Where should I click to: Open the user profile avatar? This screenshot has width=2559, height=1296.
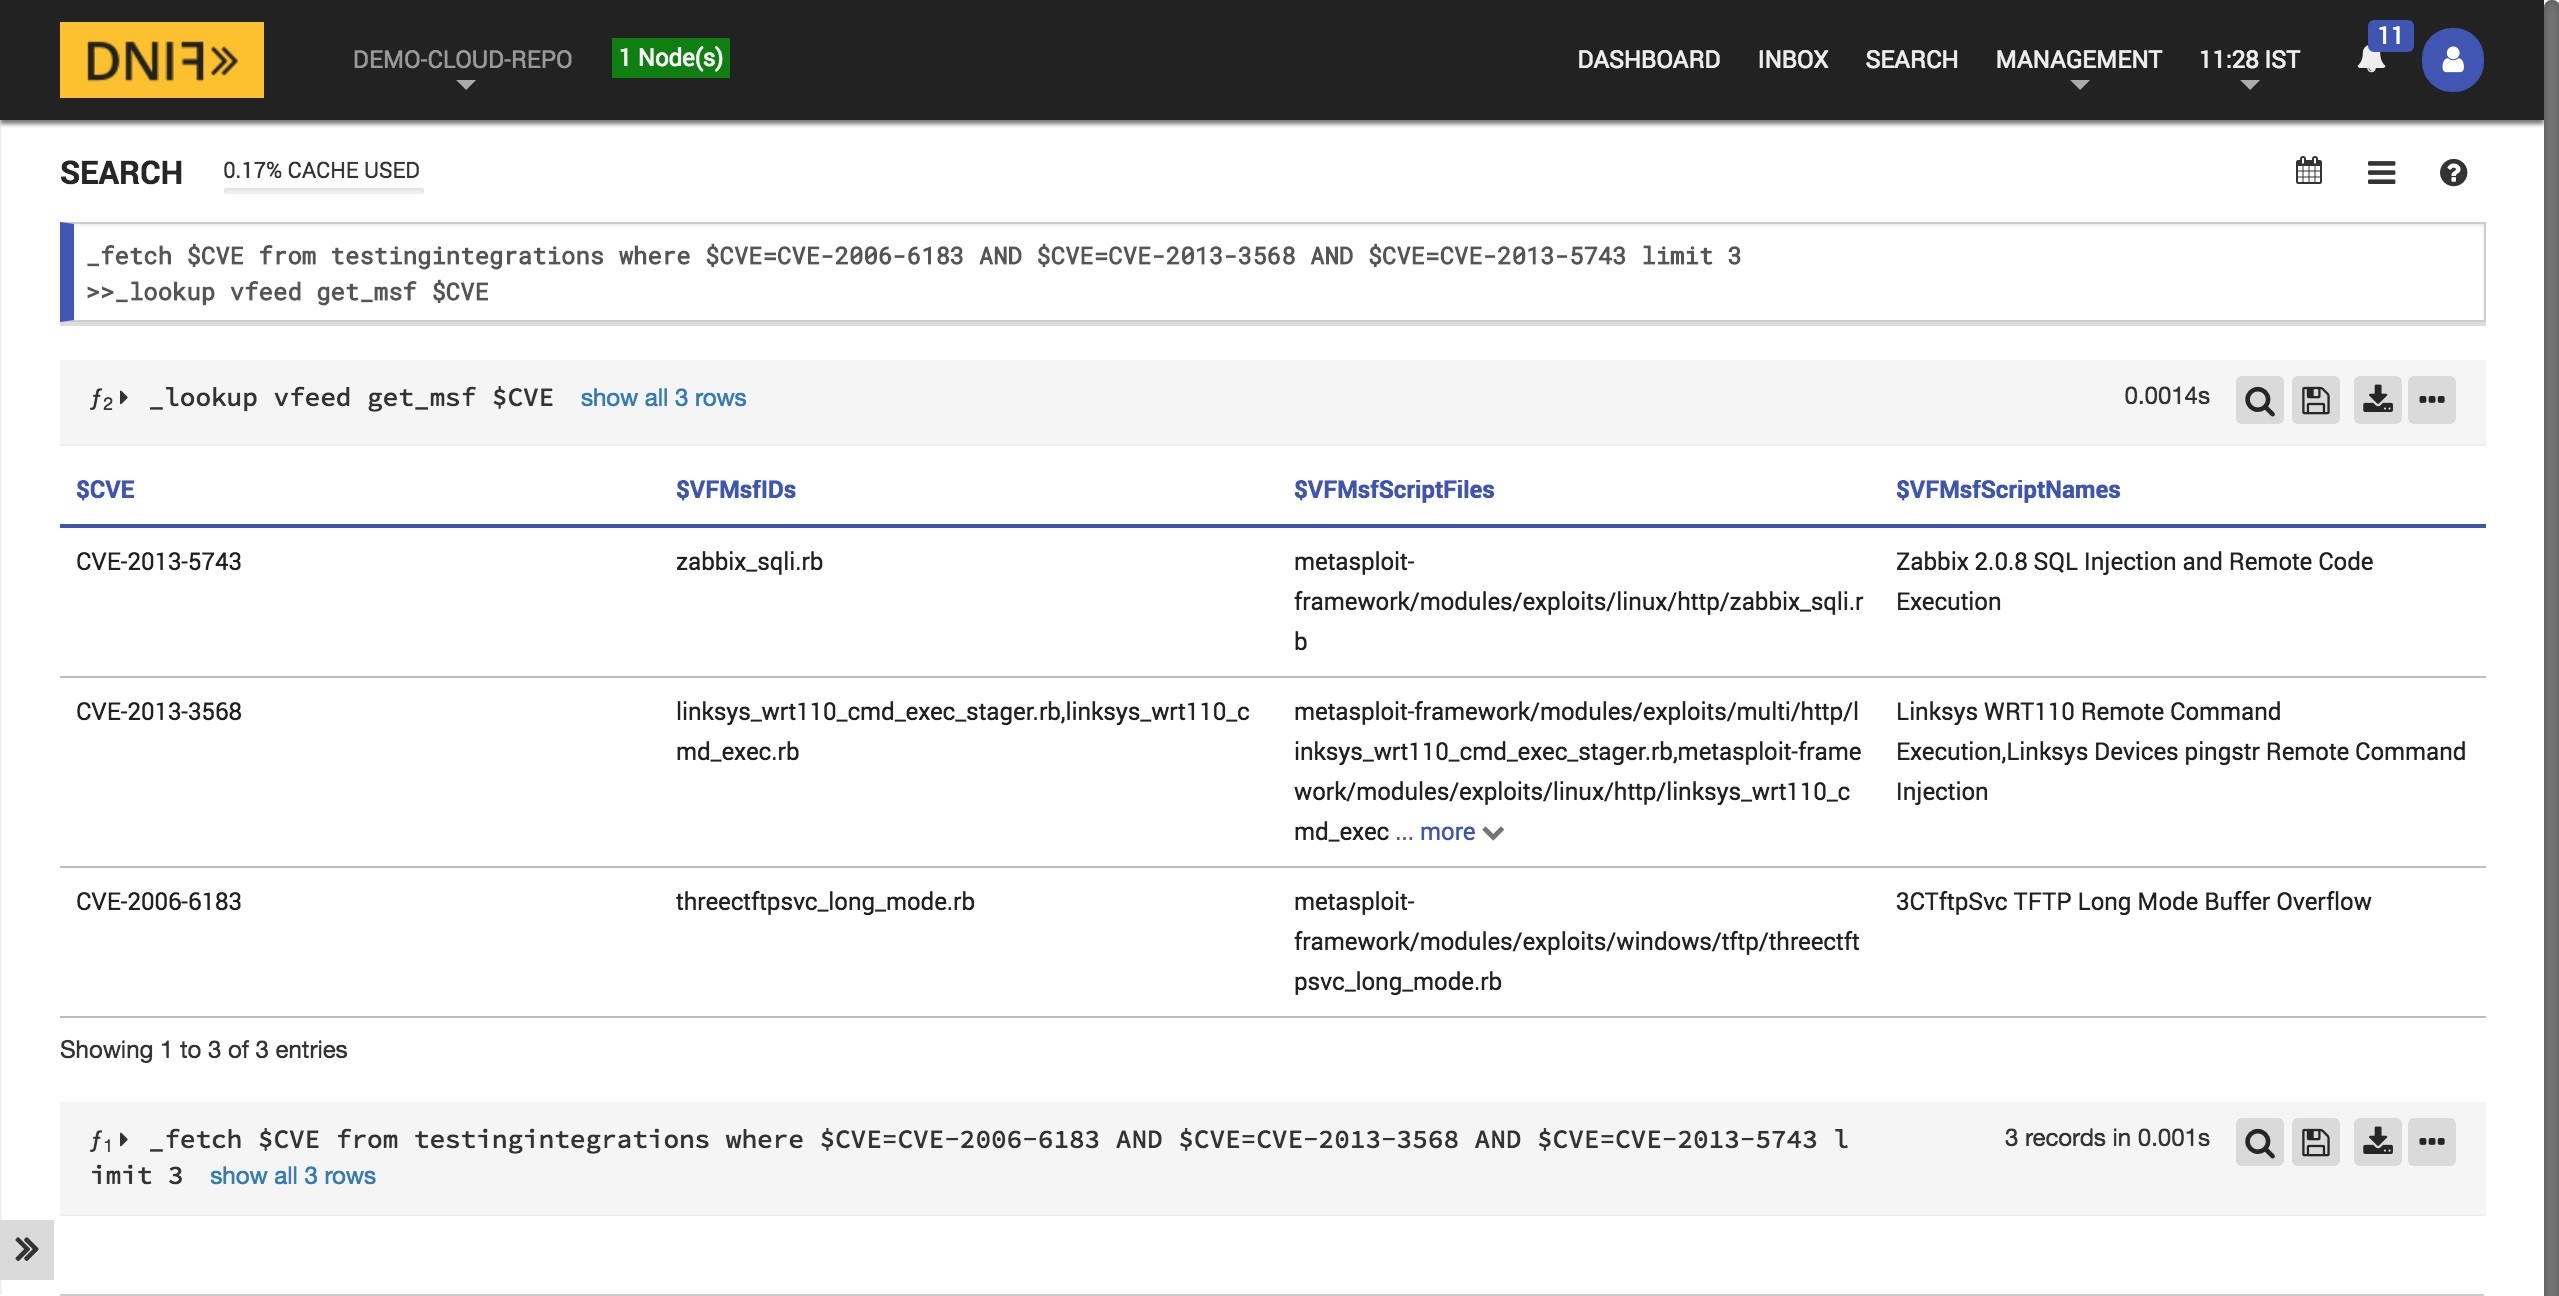2452,60
